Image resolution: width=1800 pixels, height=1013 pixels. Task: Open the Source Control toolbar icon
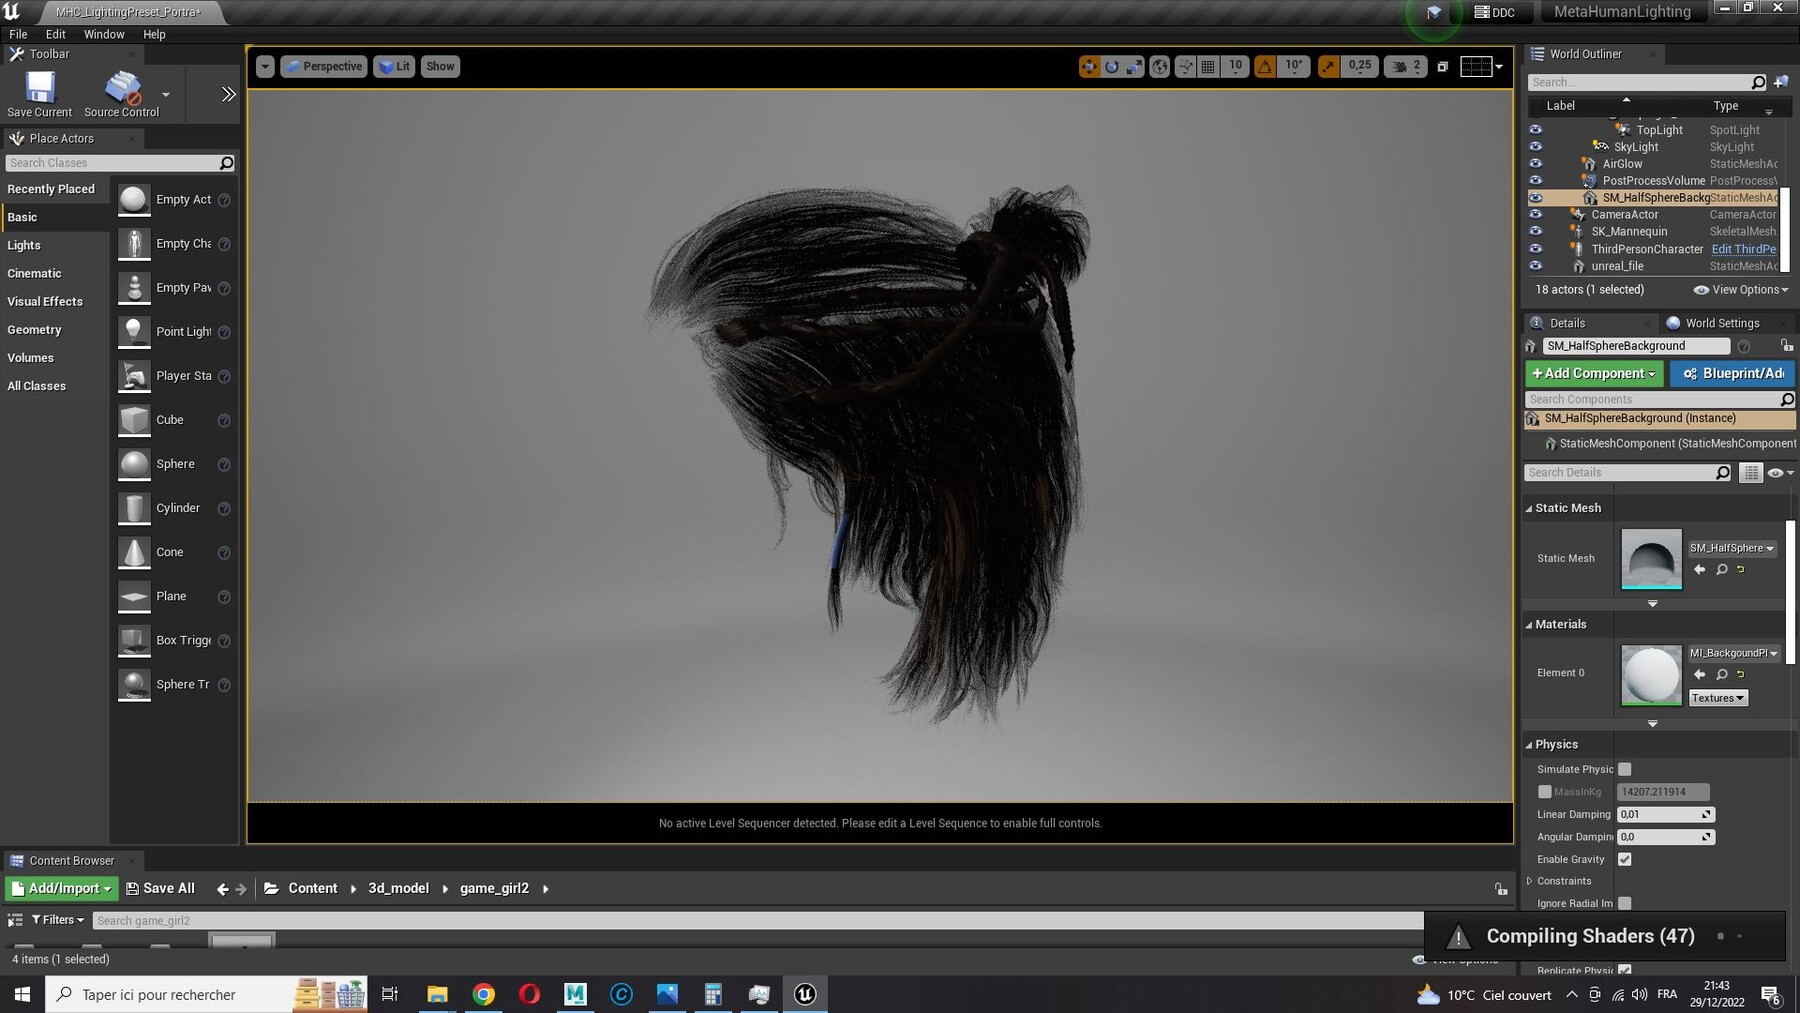click(x=122, y=94)
